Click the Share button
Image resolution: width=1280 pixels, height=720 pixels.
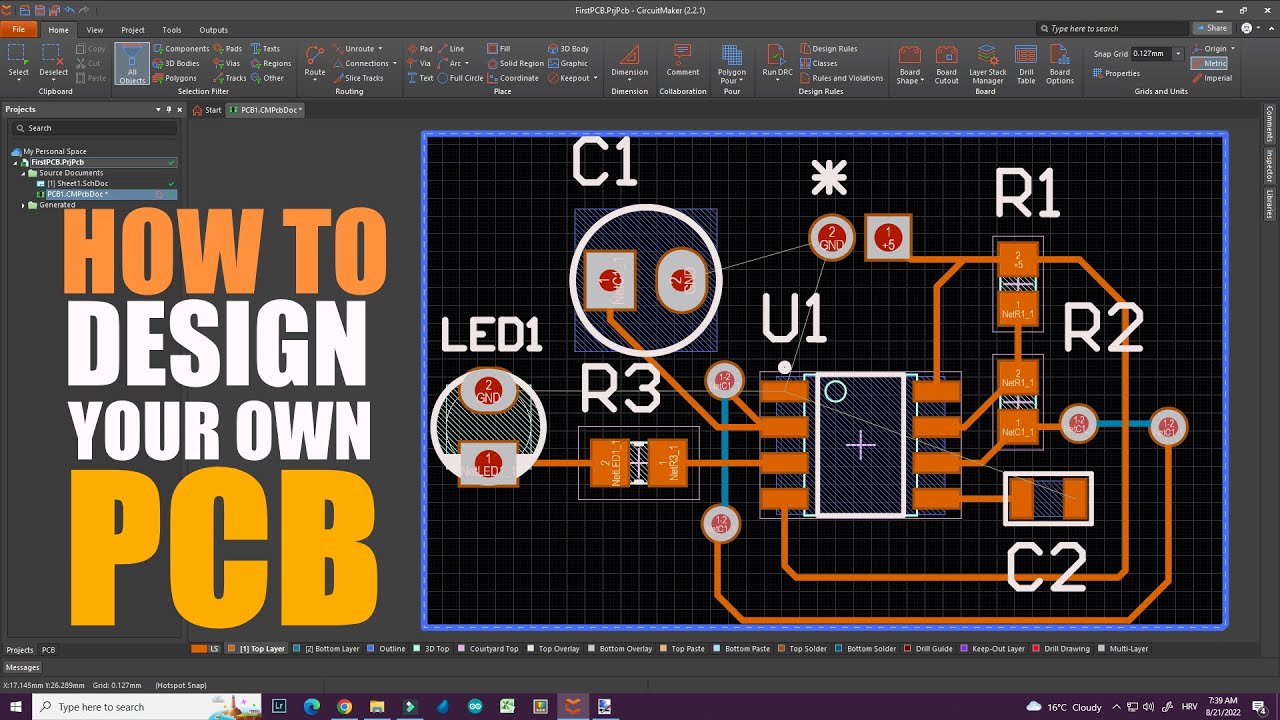pos(1212,28)
